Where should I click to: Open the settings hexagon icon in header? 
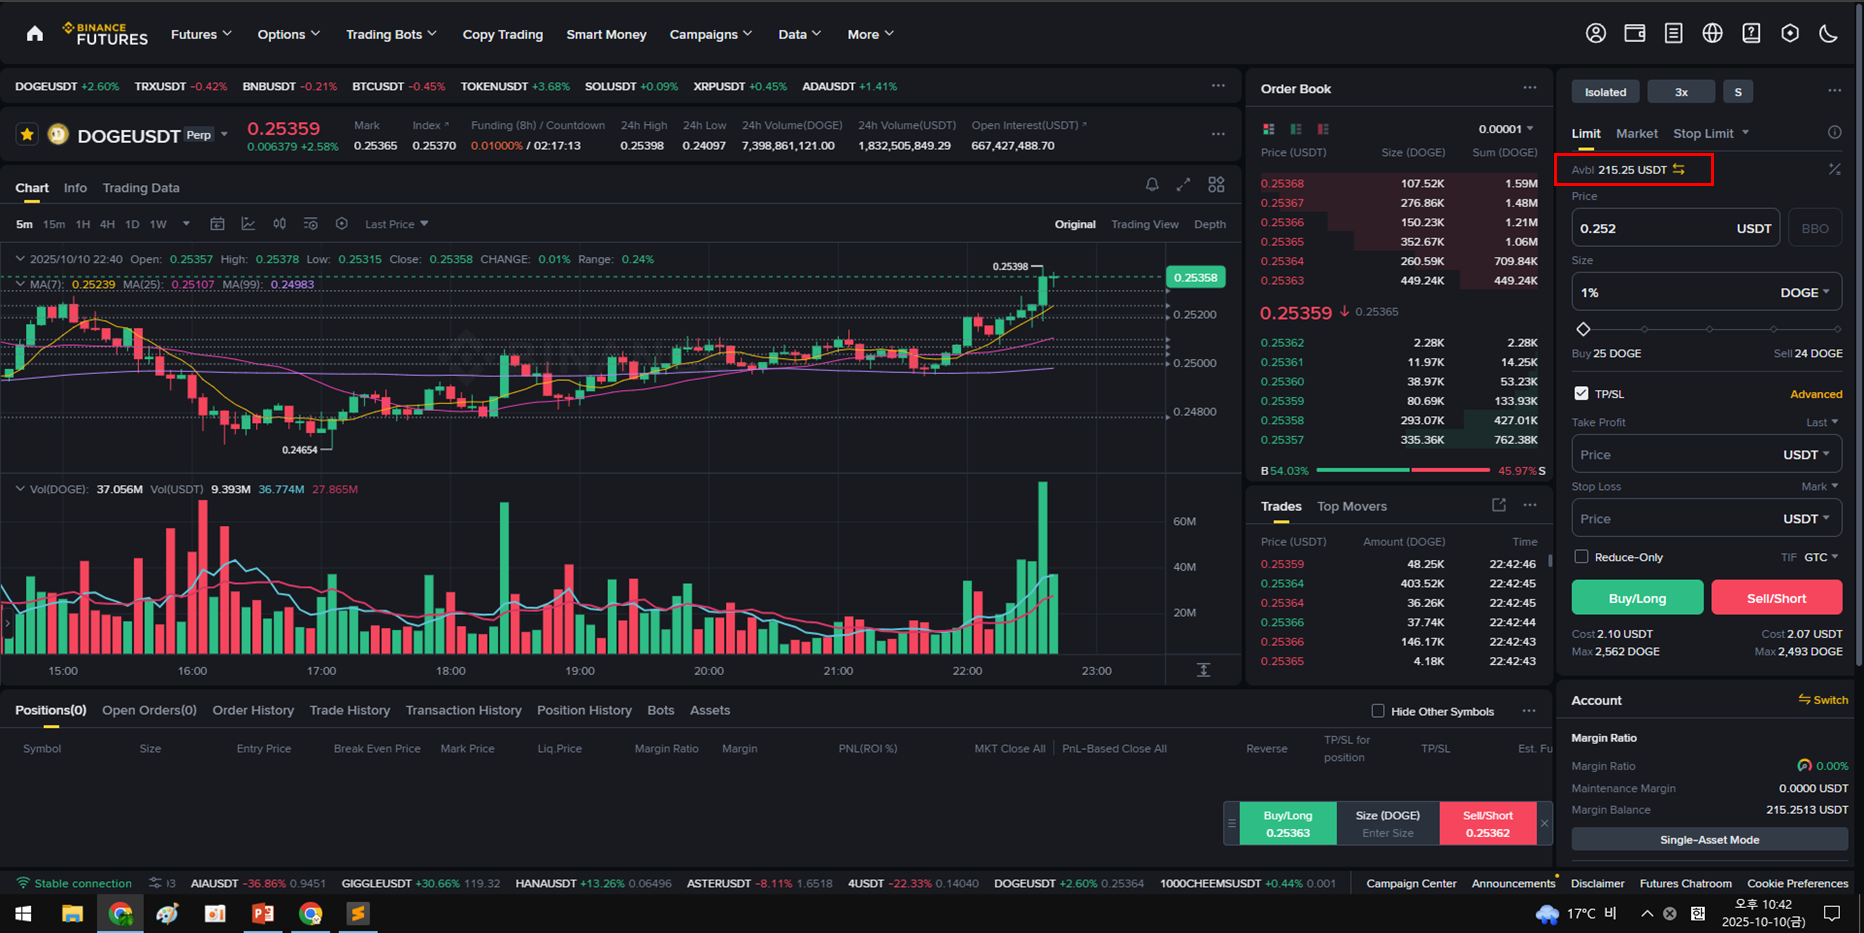pos(1790,33)
